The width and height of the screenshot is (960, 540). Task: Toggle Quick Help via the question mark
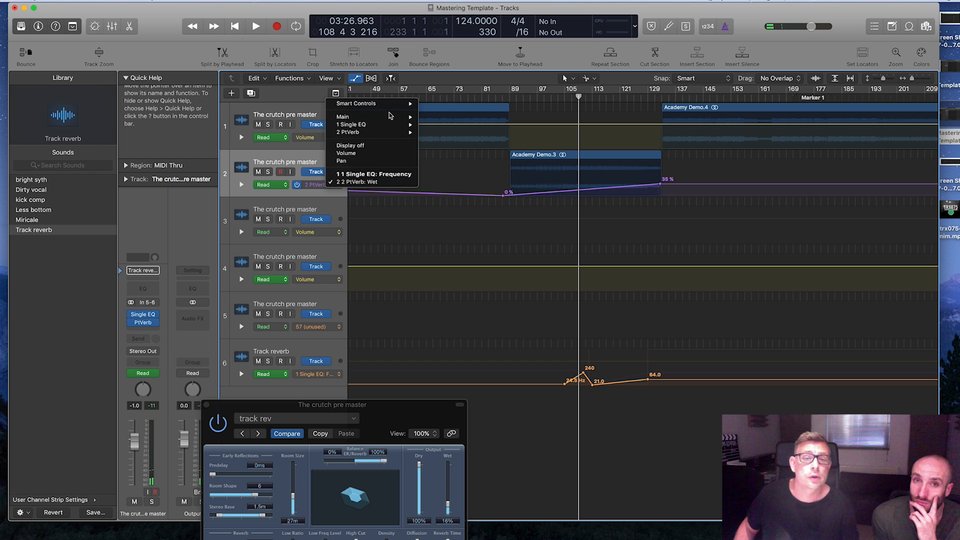click(x=55, y=26)
